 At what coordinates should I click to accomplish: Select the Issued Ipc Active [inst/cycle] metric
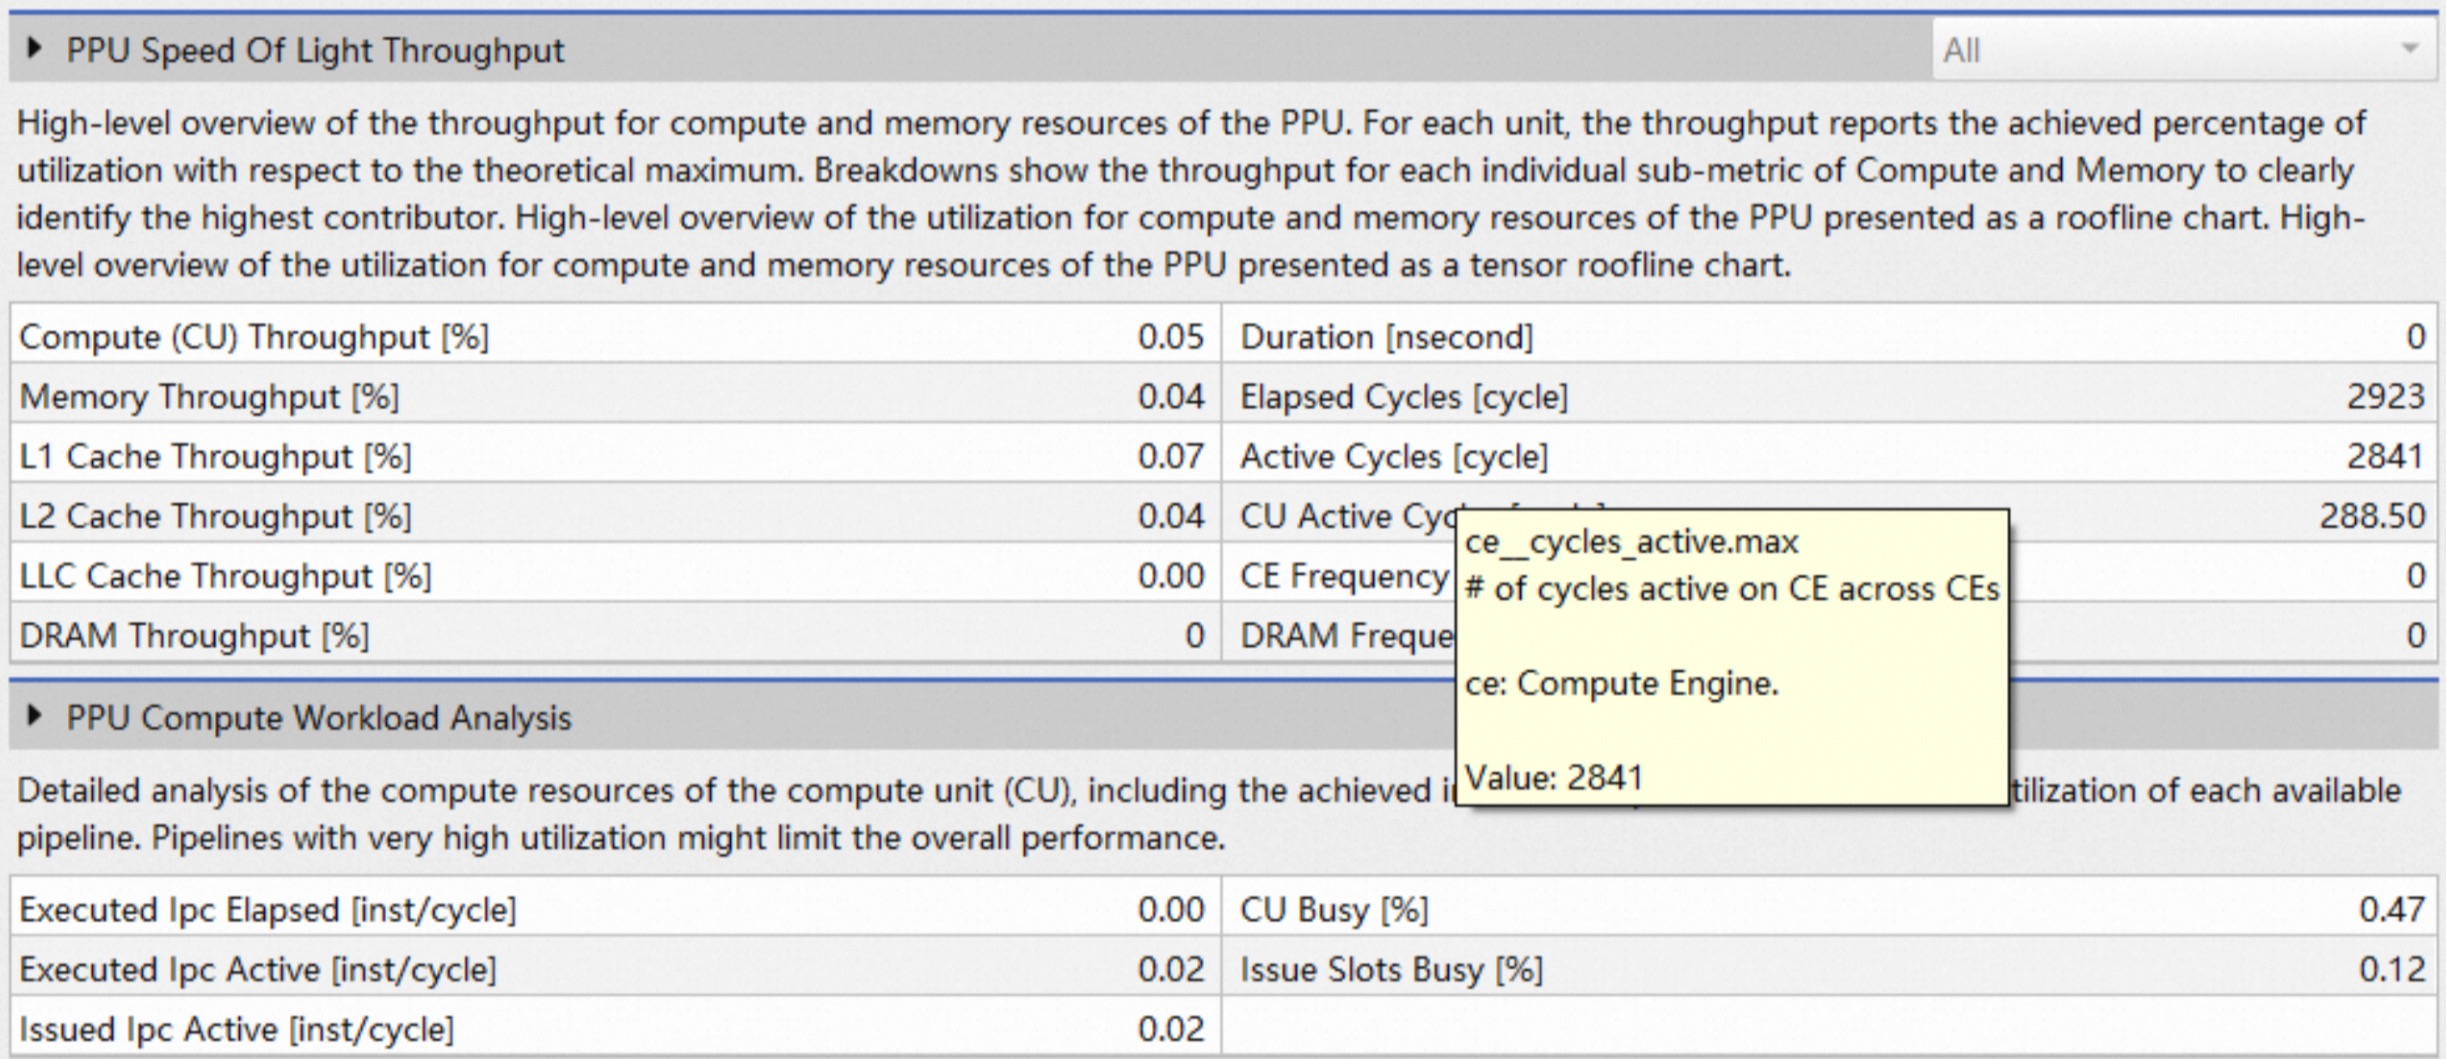[237, 1029]
